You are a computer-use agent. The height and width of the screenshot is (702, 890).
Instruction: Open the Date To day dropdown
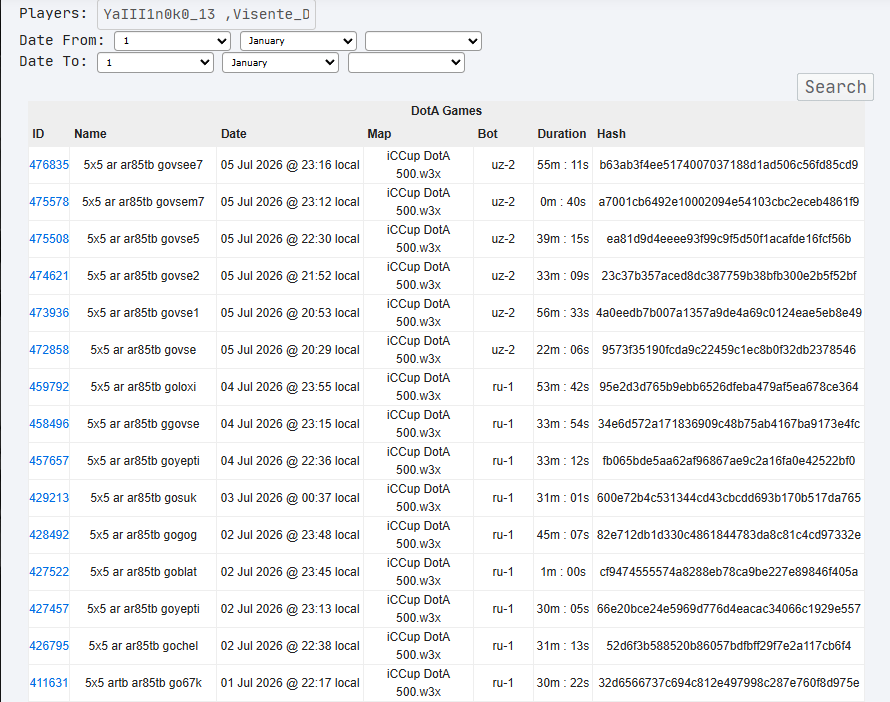(155, 62)
